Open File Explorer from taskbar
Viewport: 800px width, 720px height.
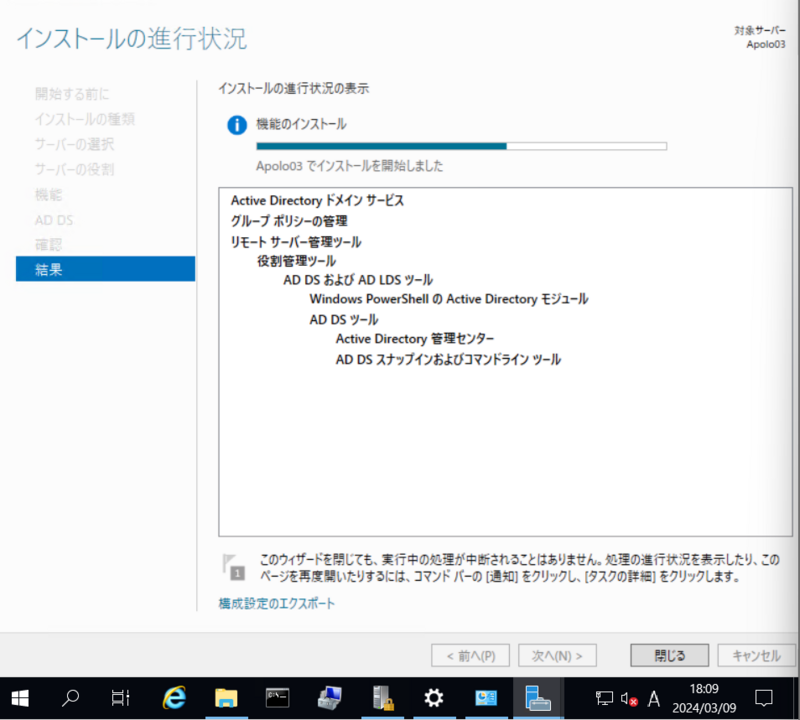[x=226, y=698]
